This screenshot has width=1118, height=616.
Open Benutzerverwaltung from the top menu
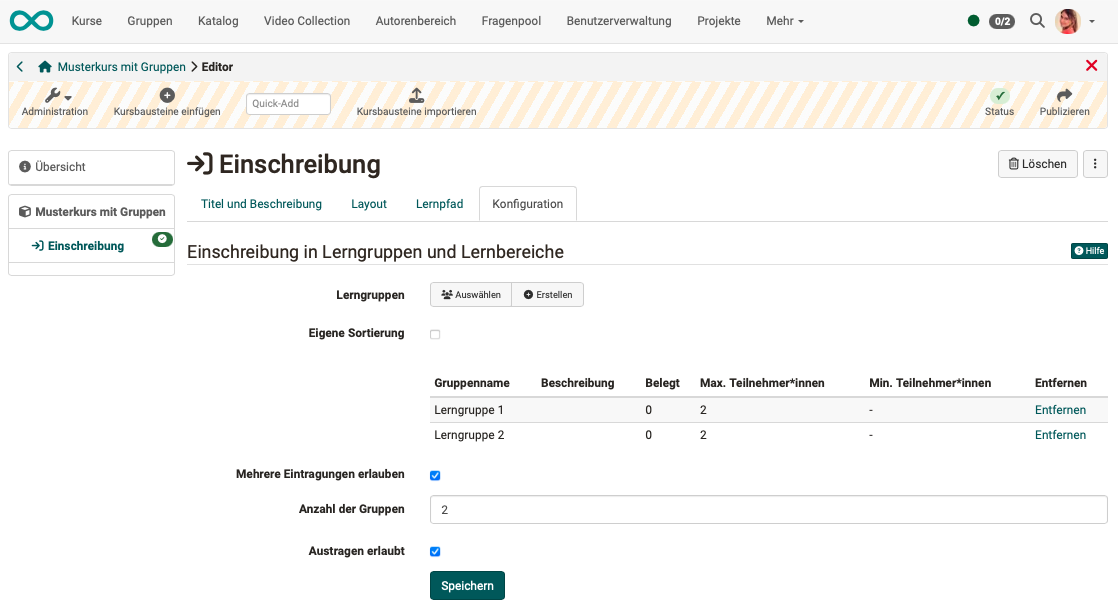[x=618, y=20]
